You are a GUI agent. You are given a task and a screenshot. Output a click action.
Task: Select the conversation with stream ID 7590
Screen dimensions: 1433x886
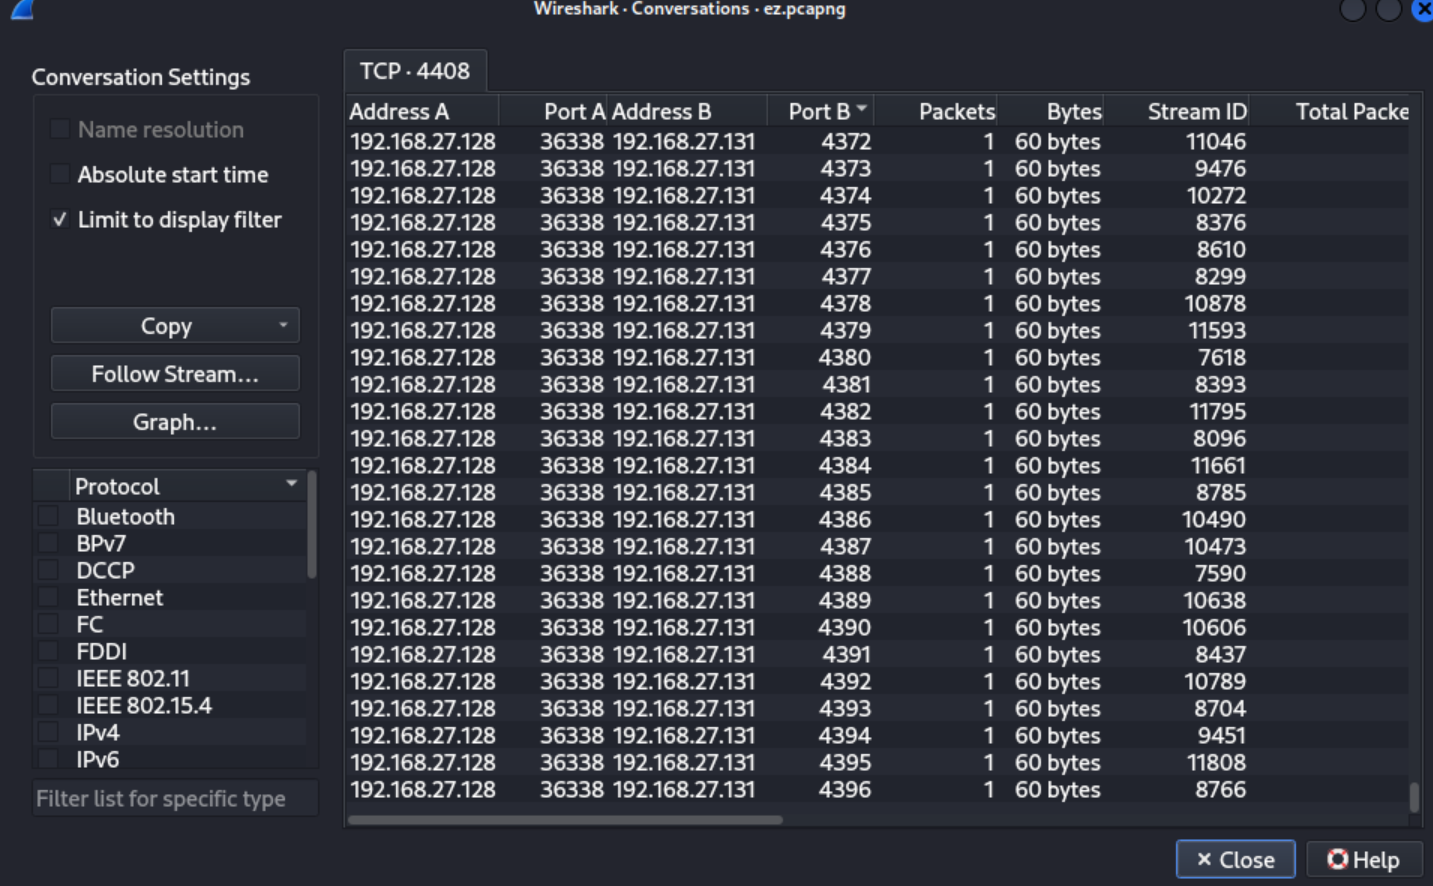click(x=878, y=573)
